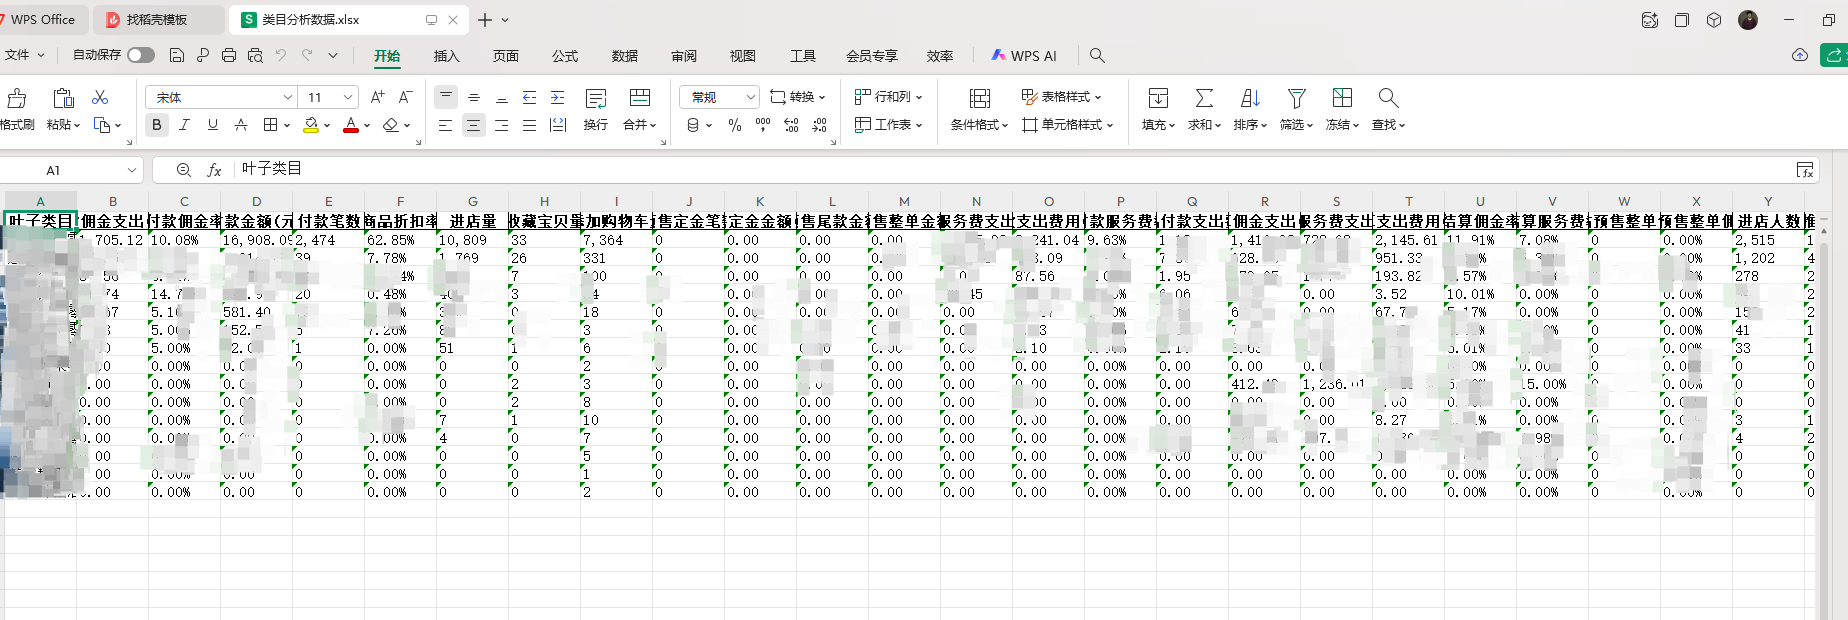Image resolution: width=1848 pixels, height=620 pixels.
Task: Open the font name dropdown (宋体)
Action: 288,97
